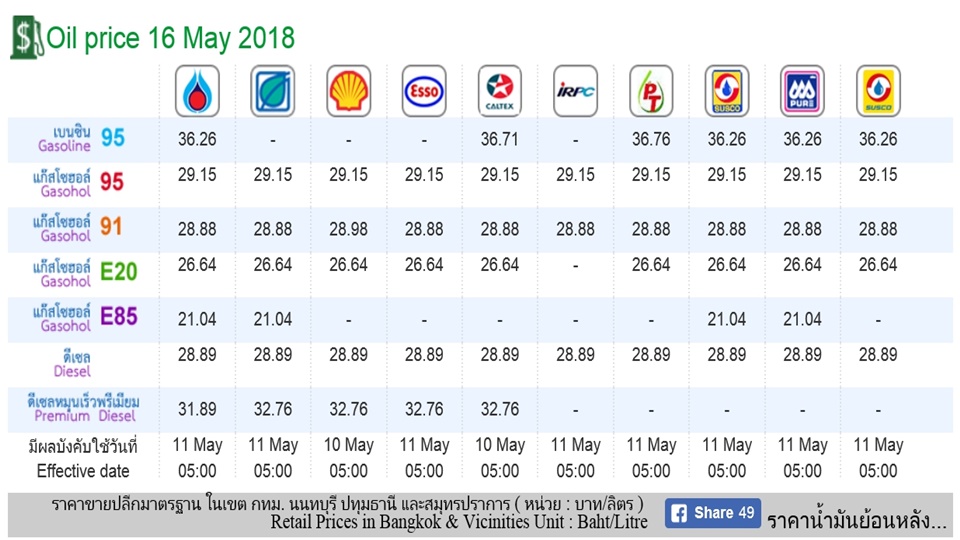Click the 'Oil price 16 May 2018' heading
The width and height of the screenshot is (960, 540).
(x=171, y=38)
